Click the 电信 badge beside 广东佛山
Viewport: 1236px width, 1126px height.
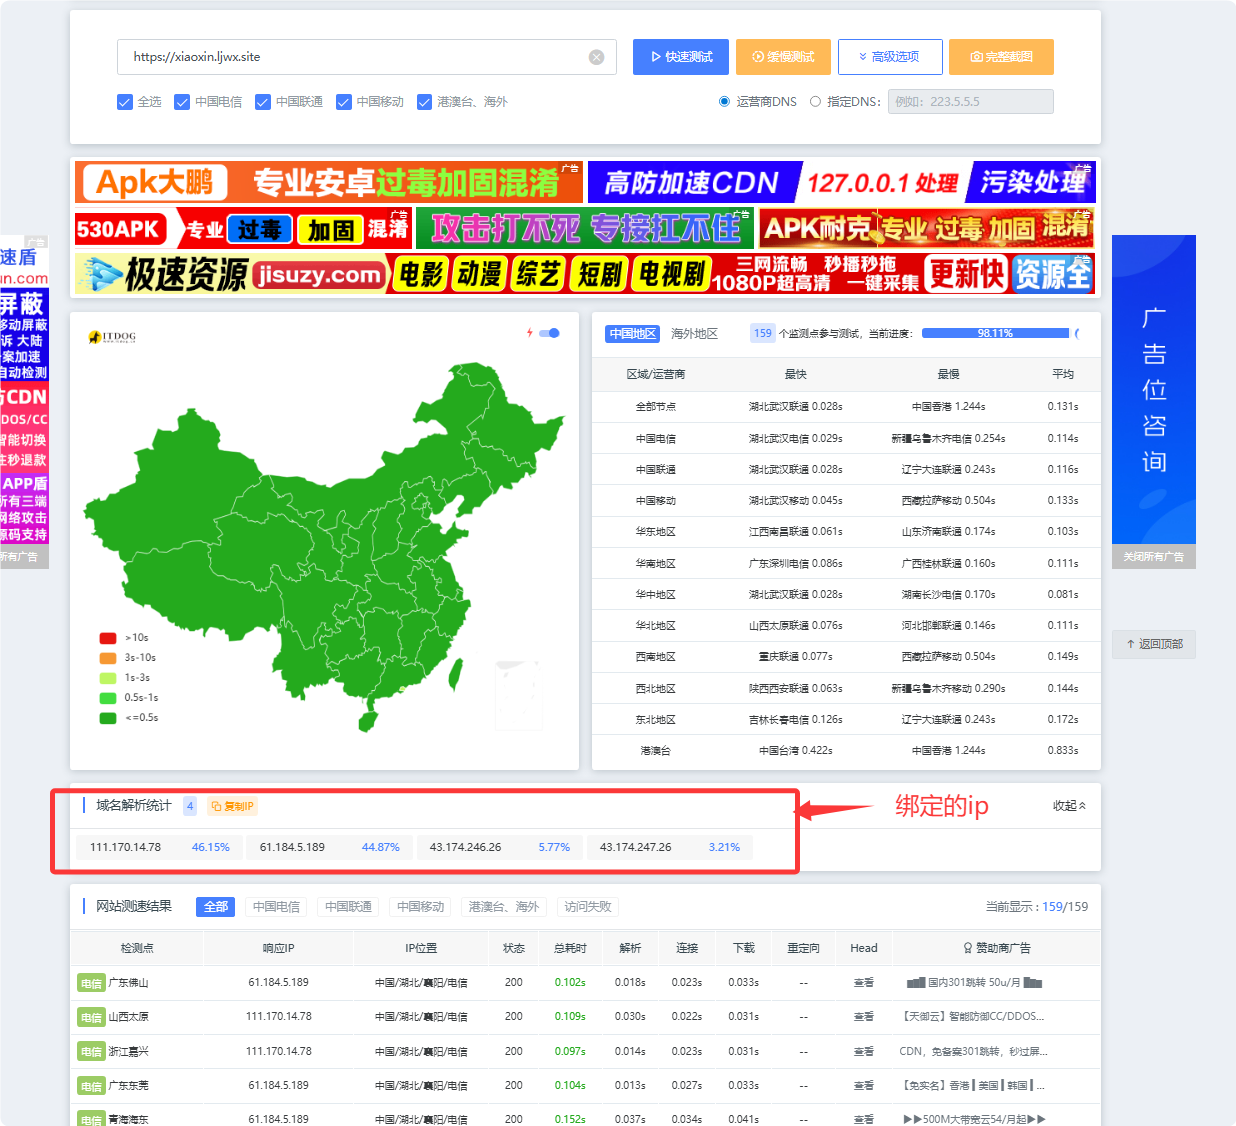(x=91, y=983)
